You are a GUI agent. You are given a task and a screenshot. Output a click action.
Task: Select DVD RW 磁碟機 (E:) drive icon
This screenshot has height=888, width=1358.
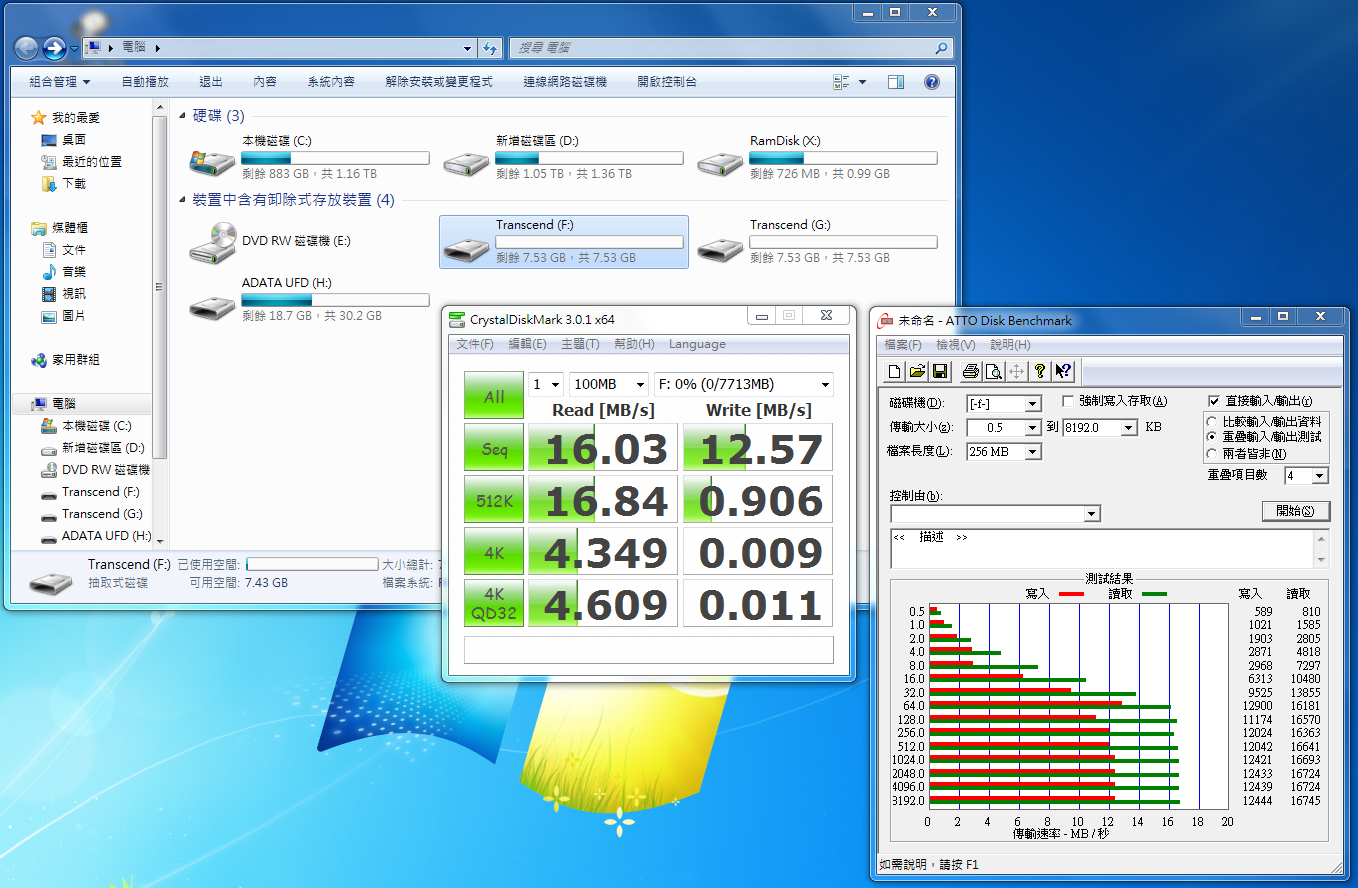212,242
